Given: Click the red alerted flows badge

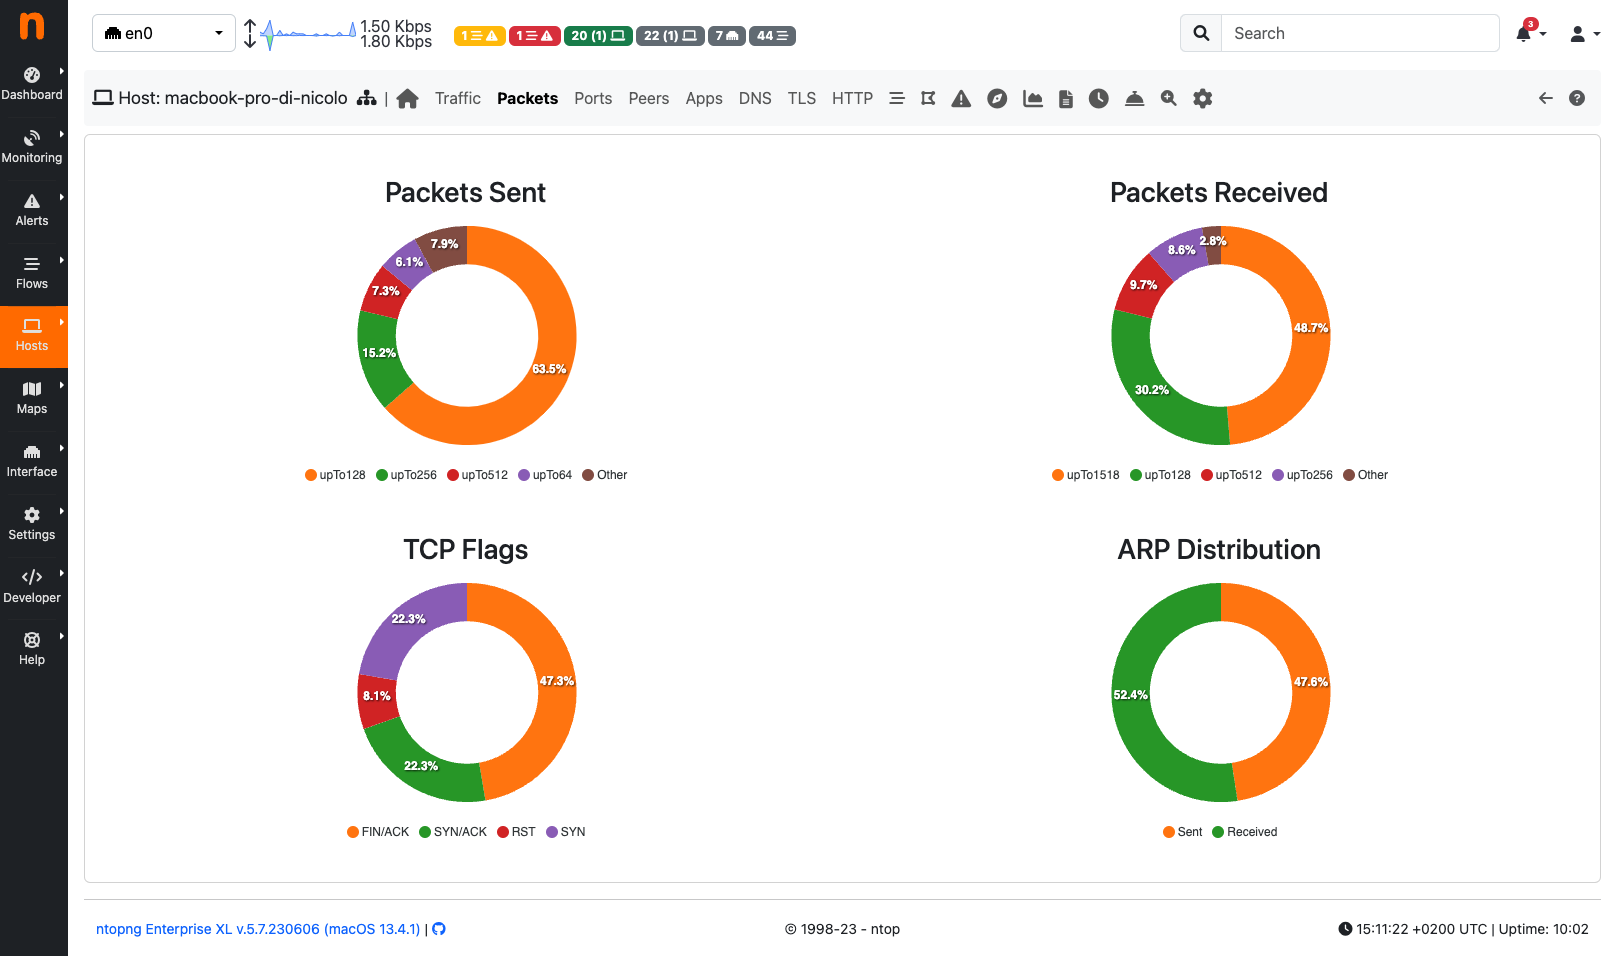Looking at the screenshot, I should click(535, 36).
